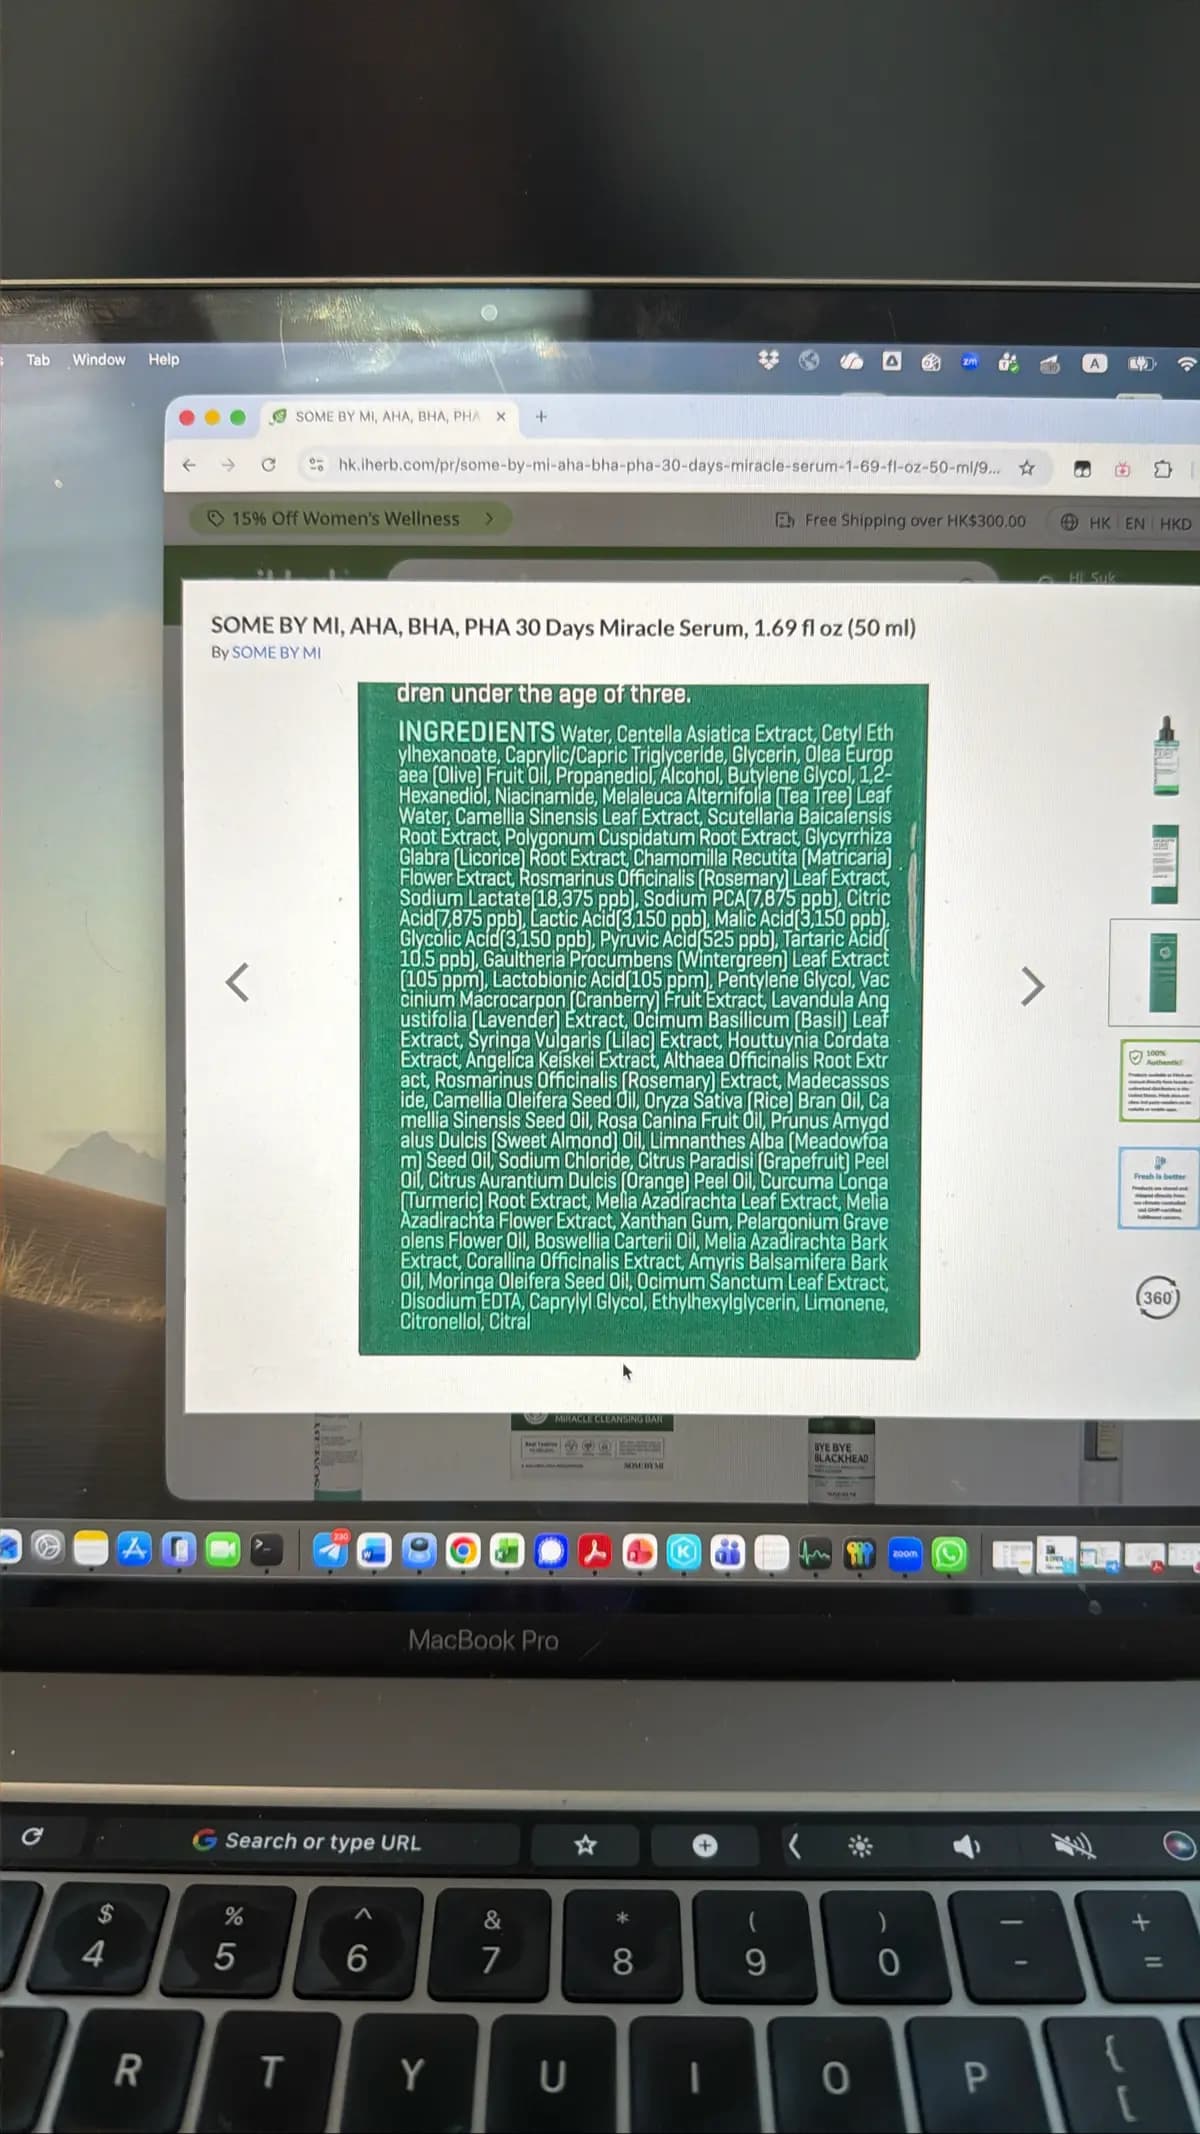Go back to the previous page in Chrome
The image size is (1200, 2134).
click(188, 465)
